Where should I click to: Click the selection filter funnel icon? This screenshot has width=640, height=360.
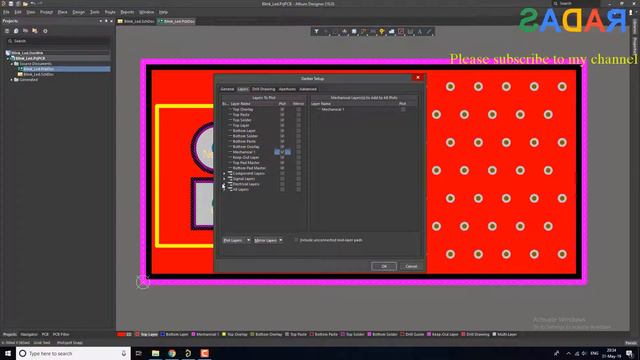(x=316, y=31)
